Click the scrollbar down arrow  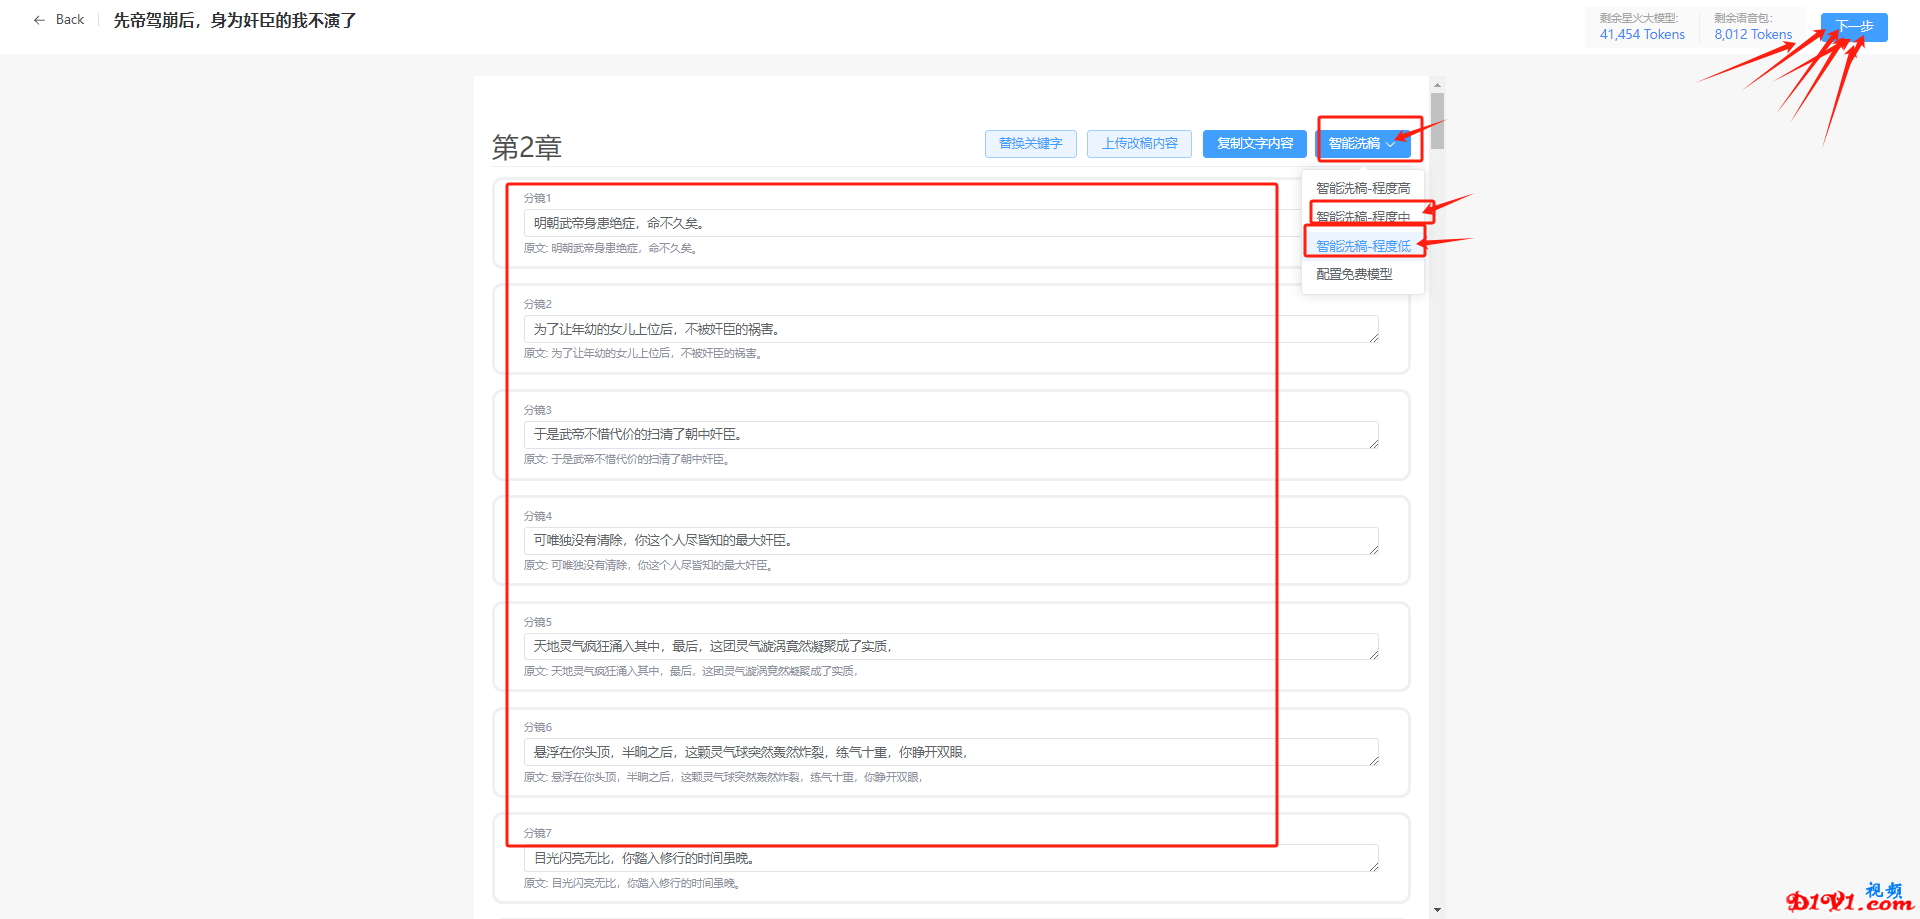click(x=1437, y=910)
